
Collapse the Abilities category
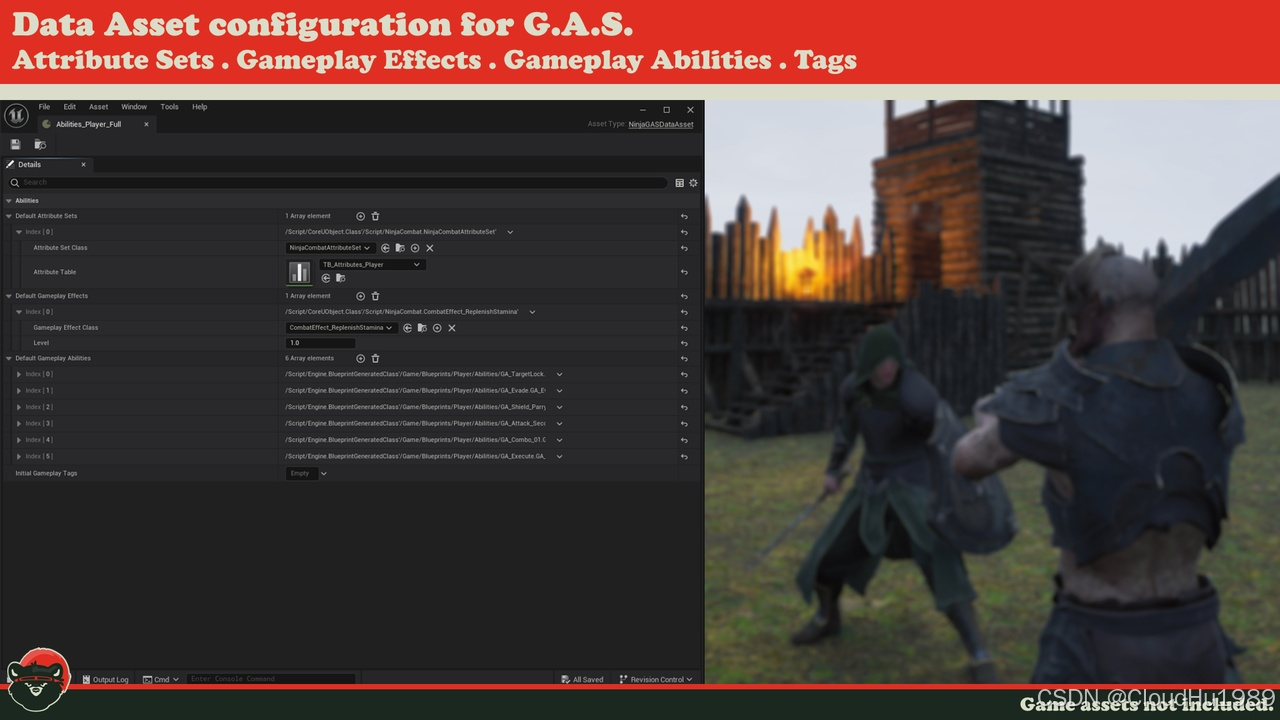[x=9, y=201]
